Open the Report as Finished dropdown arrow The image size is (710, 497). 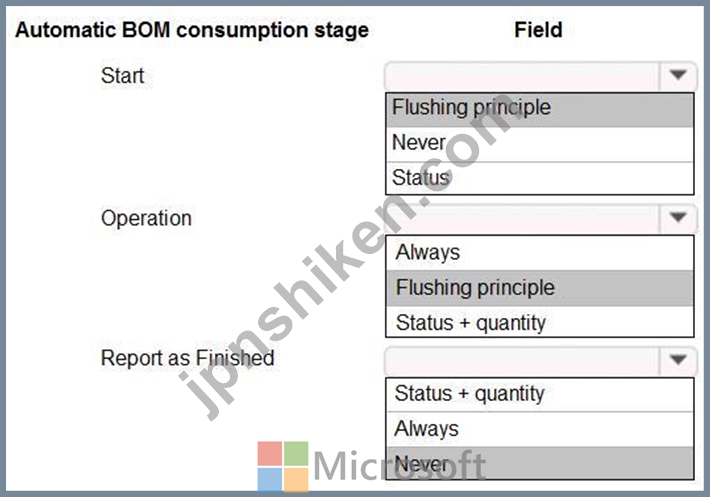677,360
